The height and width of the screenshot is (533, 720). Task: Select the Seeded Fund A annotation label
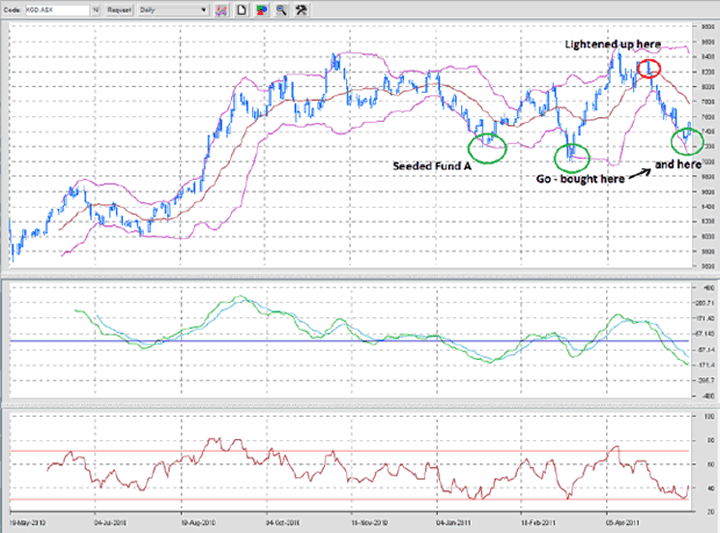point(433,161)
